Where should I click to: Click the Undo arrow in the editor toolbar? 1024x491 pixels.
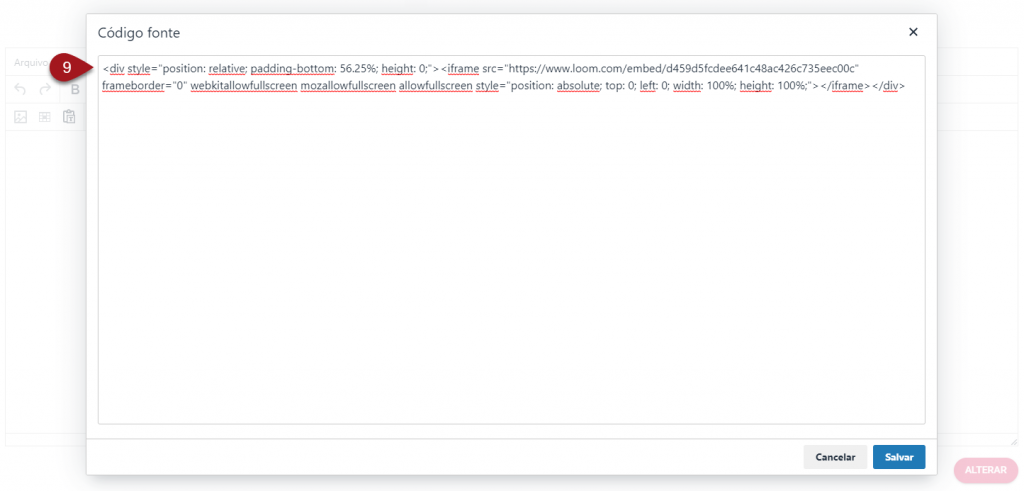coord(21,90)
